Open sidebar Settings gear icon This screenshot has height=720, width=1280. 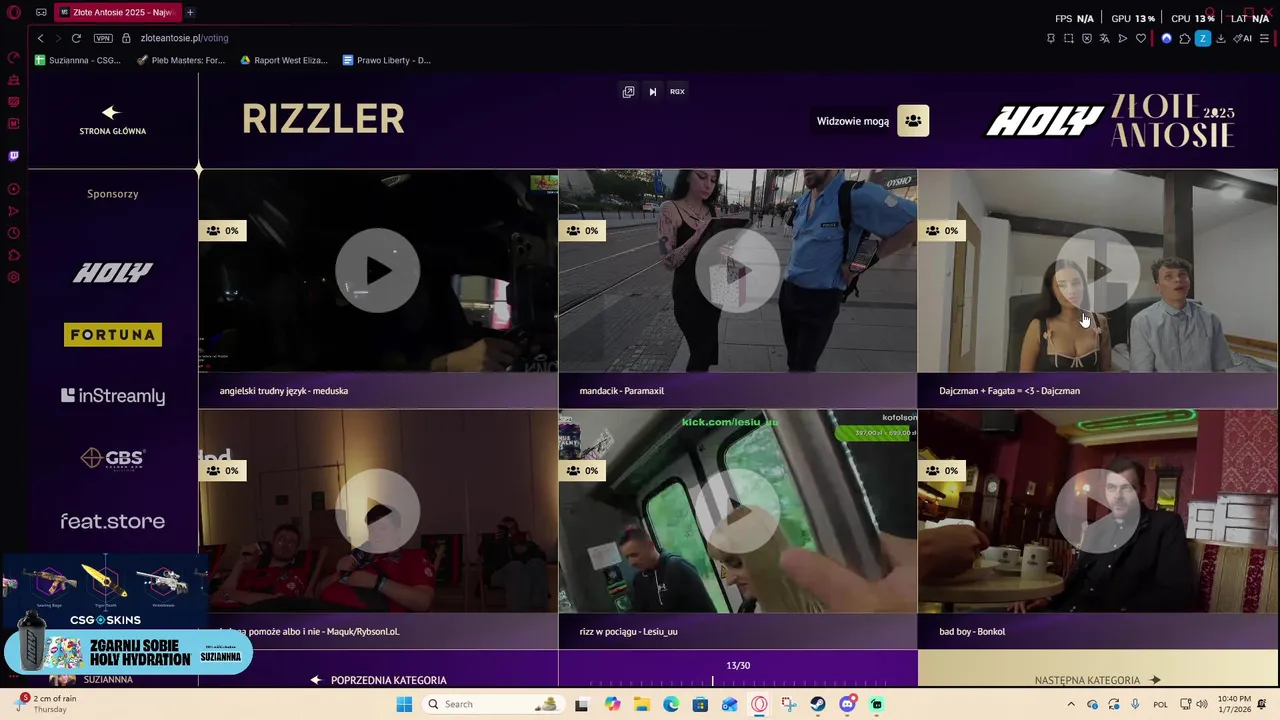tap(14, 277)
